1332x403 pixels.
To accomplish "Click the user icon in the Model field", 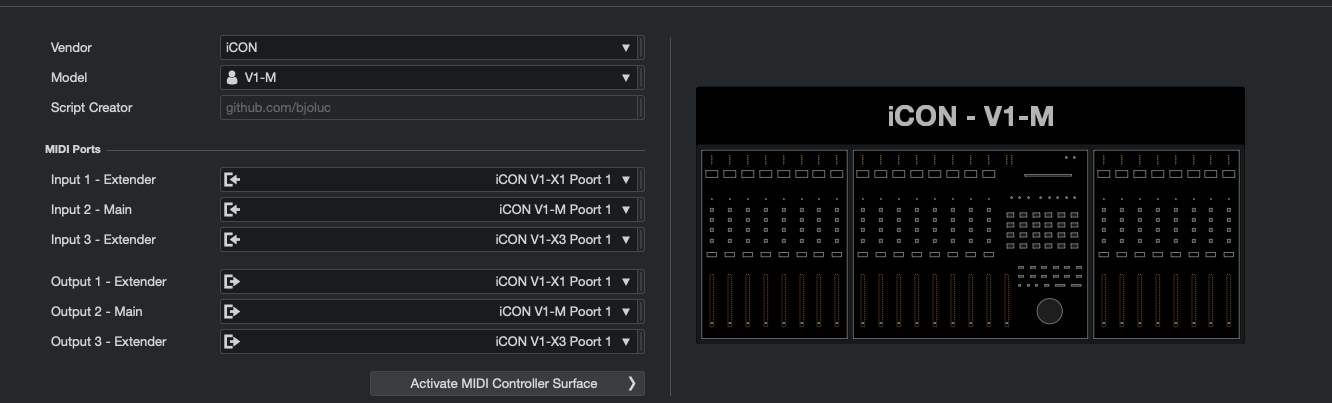I will pos(233,78).
